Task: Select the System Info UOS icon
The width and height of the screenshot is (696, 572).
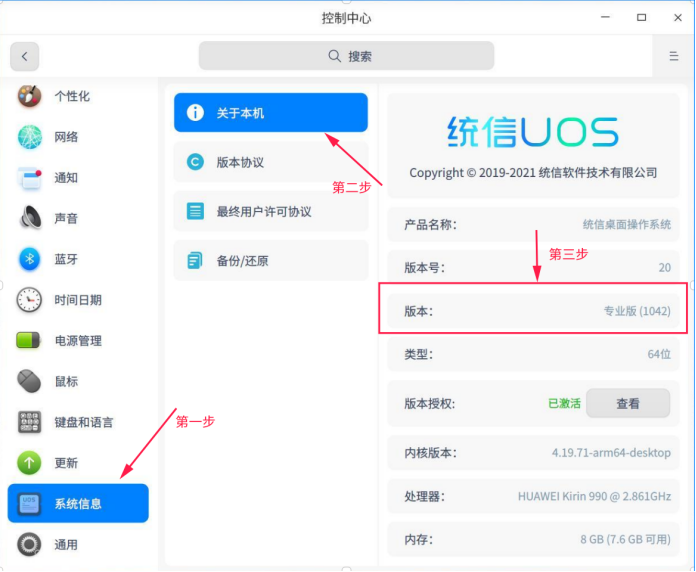Action: click(29, 503)
